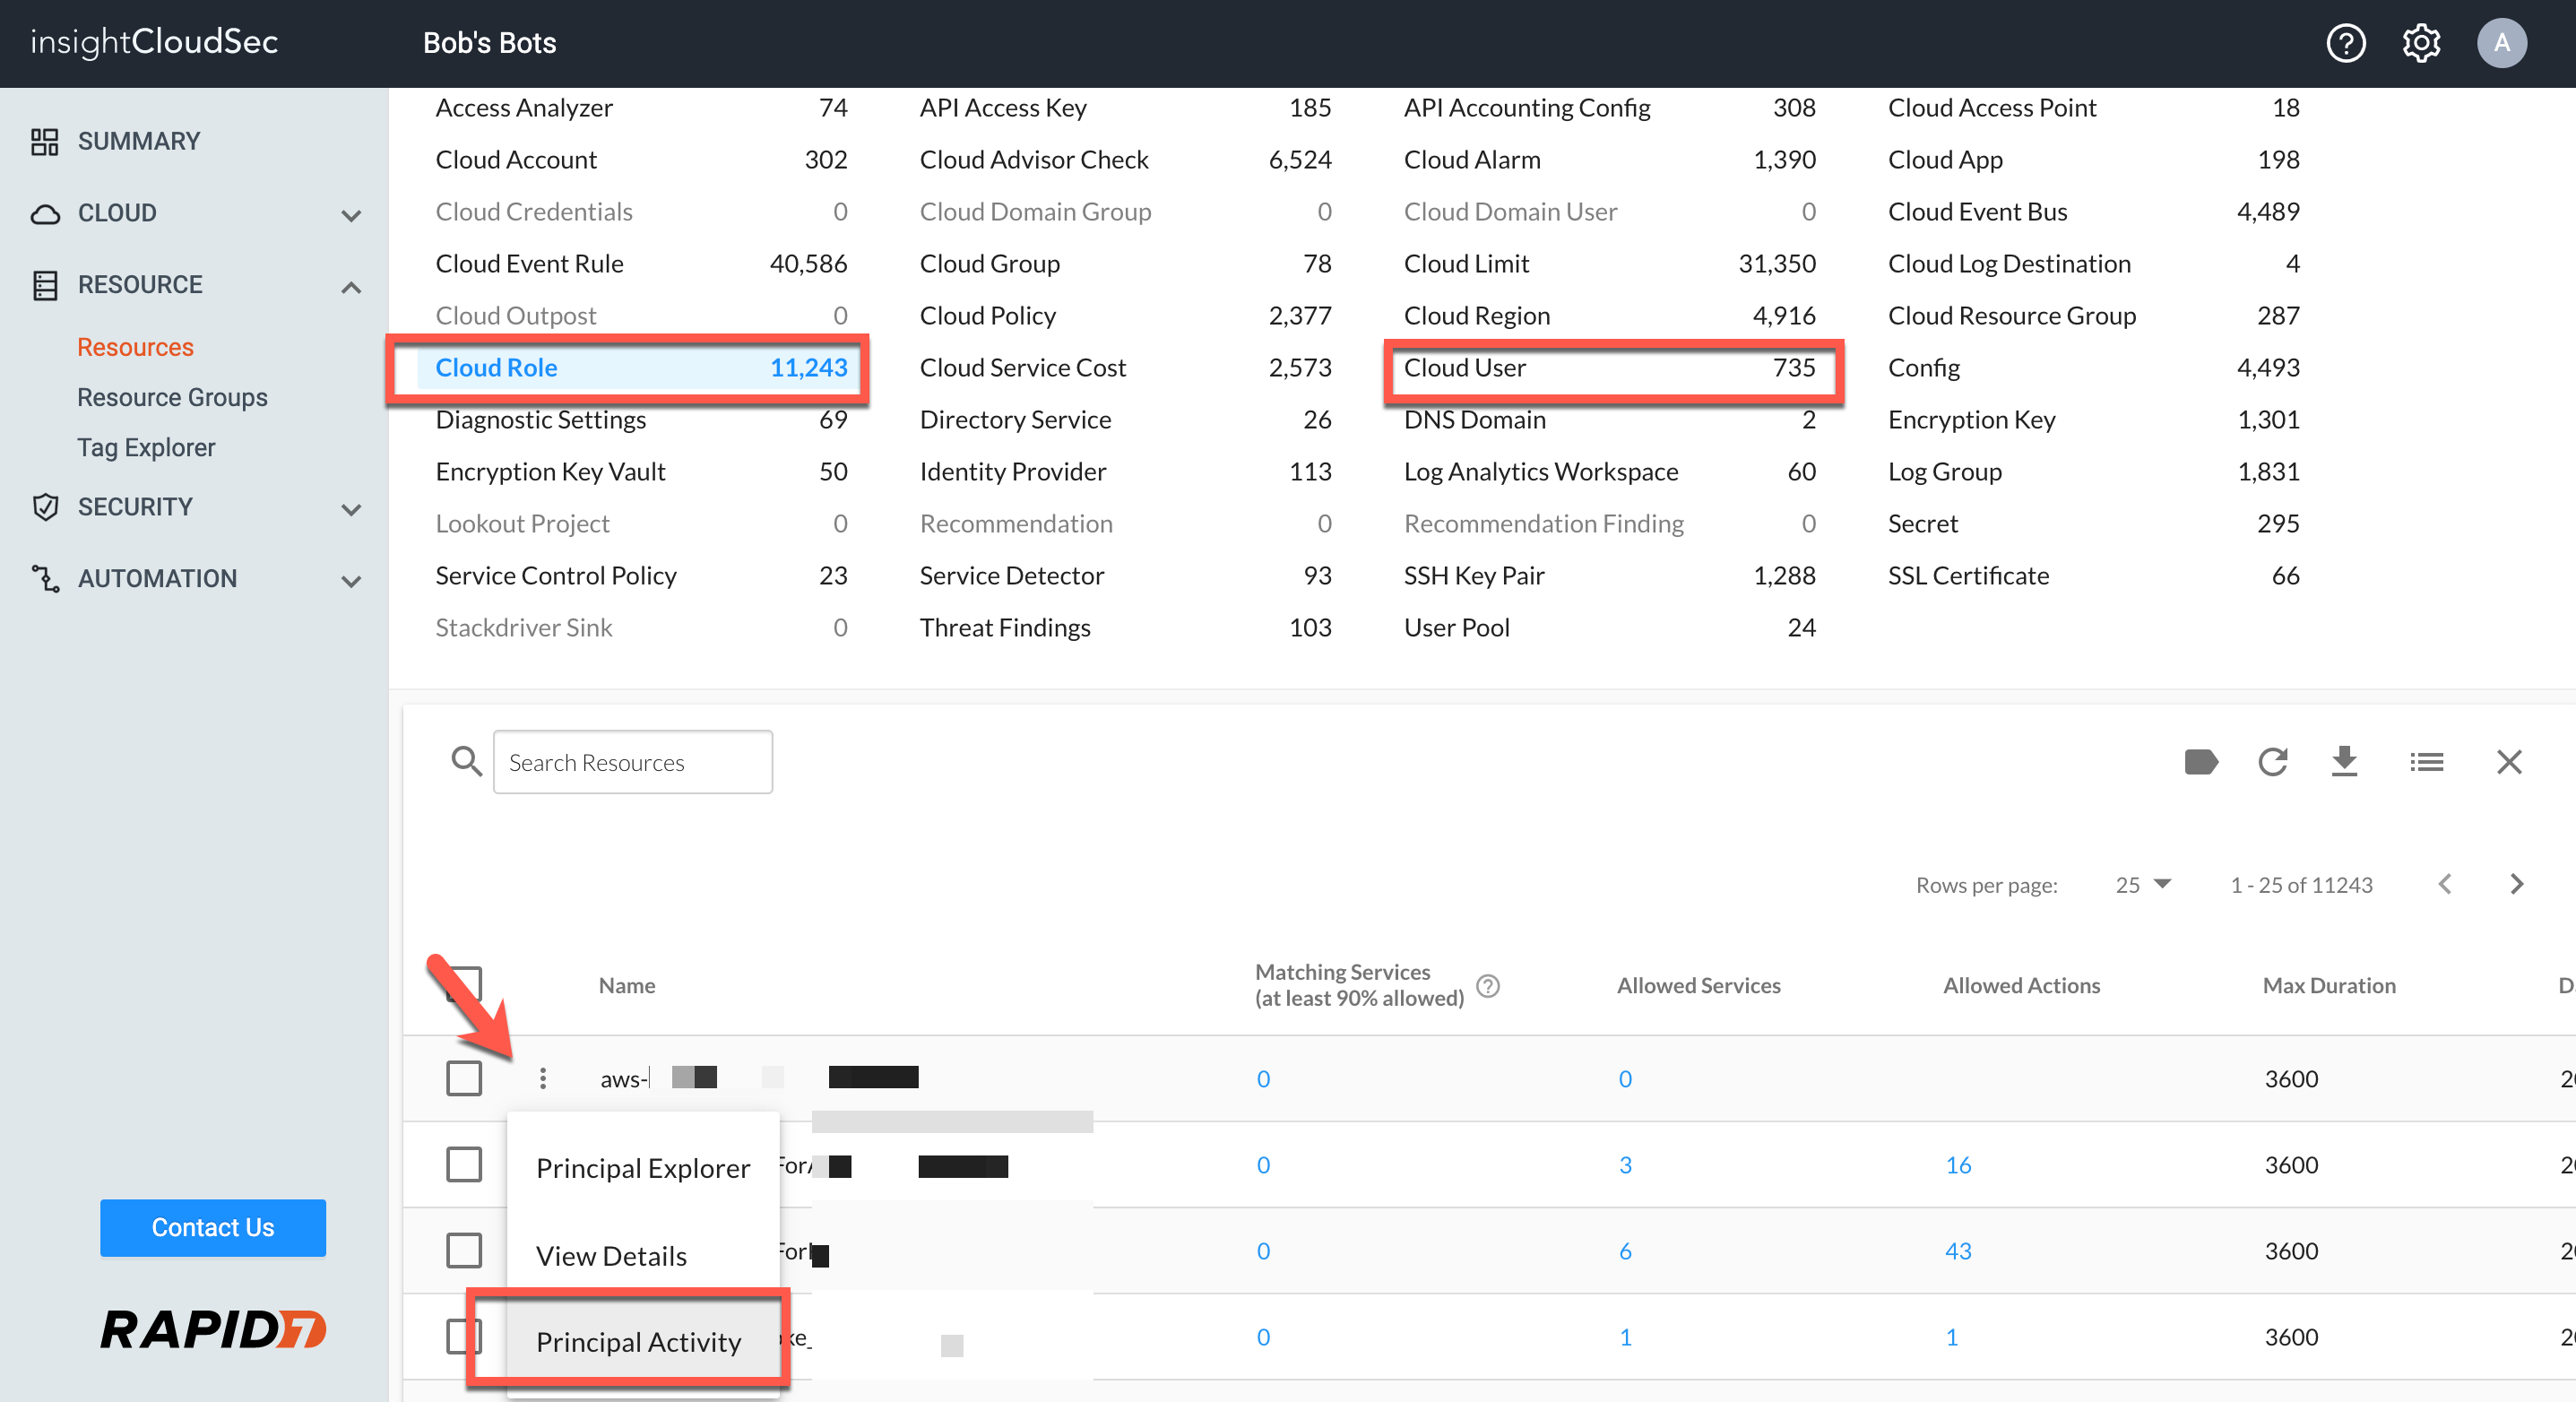Click the Rapid7 logo
The image size is (2576, 1402).
coord(213,1329)
